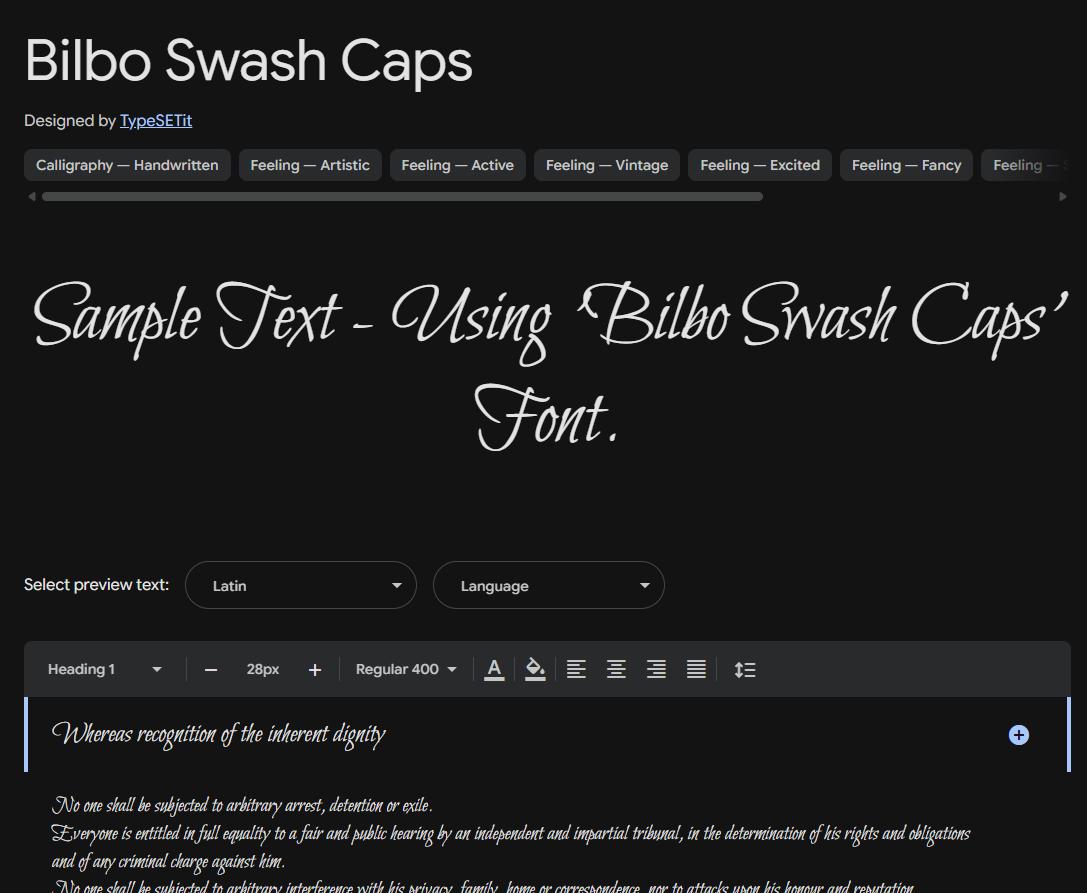This screenshot has width=1087, height=893.
Task: Select the Feeling — Excited tag
Action: click(x=760, y=165)
